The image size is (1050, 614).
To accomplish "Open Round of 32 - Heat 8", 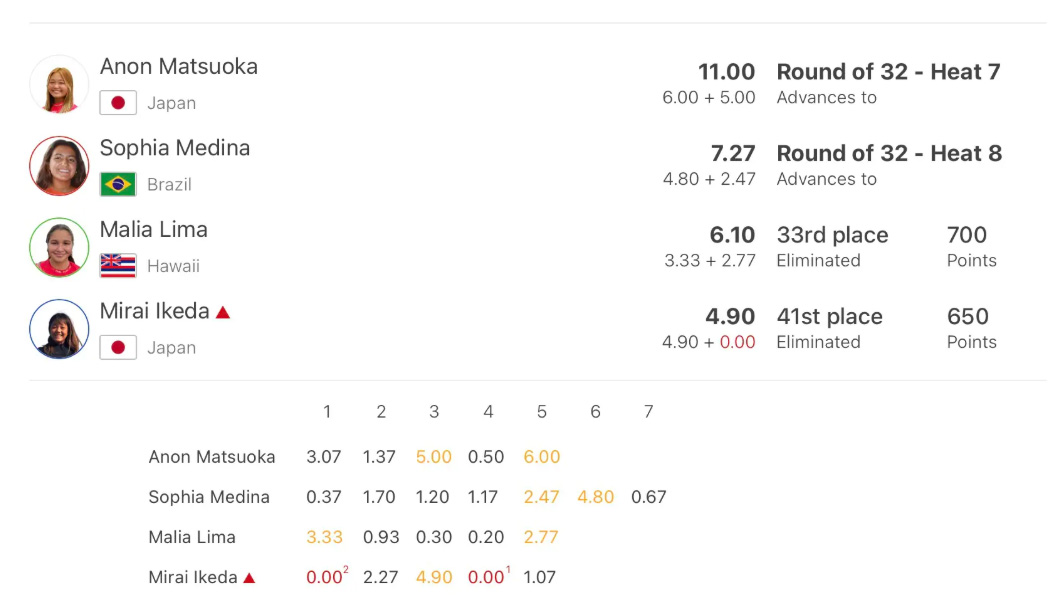I will [x=888, y=154].
